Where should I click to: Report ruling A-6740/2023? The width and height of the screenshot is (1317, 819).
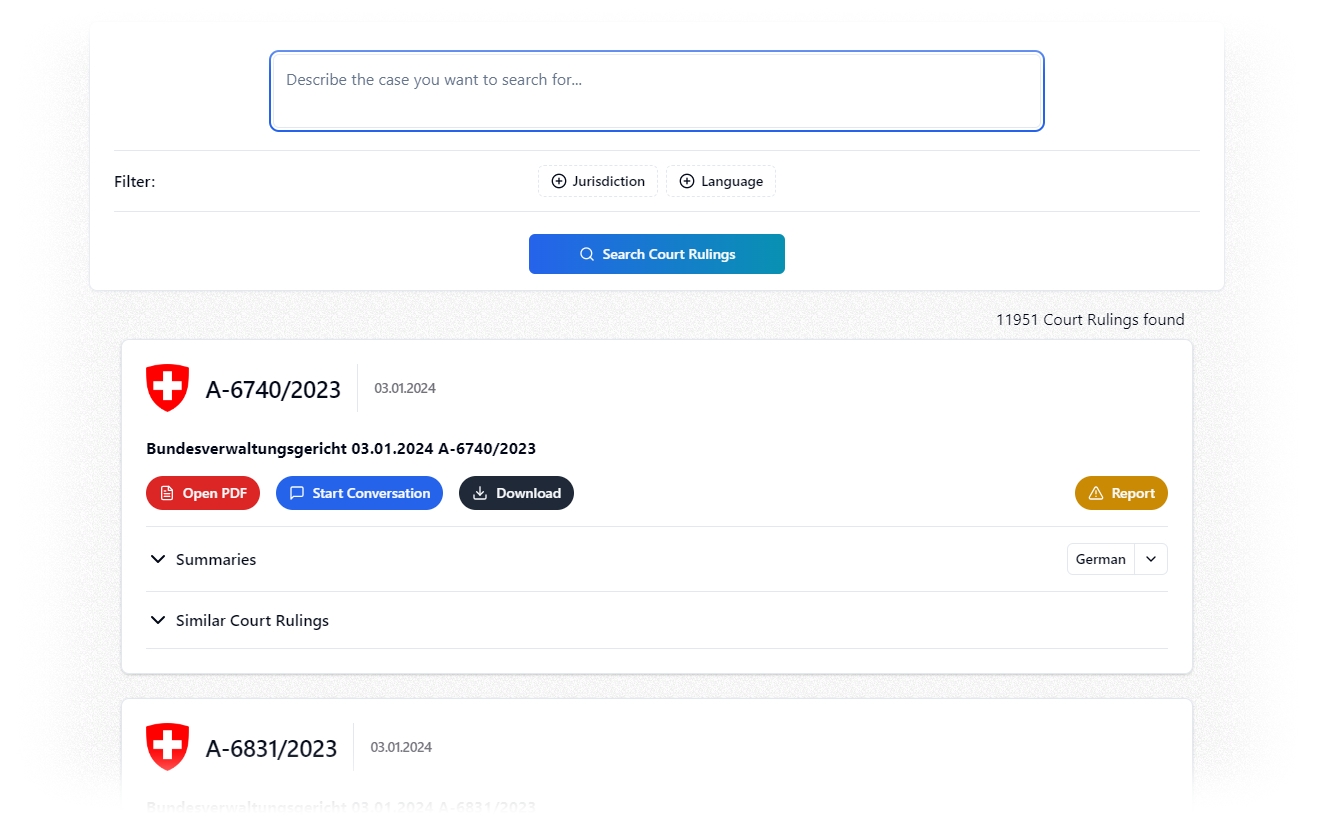click(1121, 493)
